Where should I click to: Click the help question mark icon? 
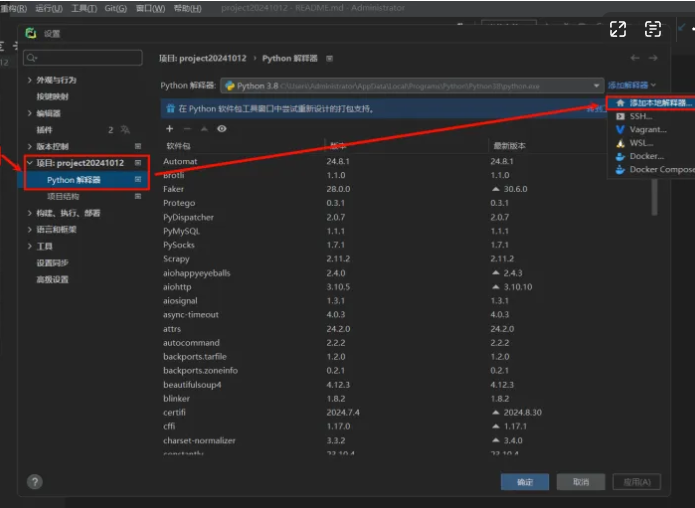coord(35,482)
